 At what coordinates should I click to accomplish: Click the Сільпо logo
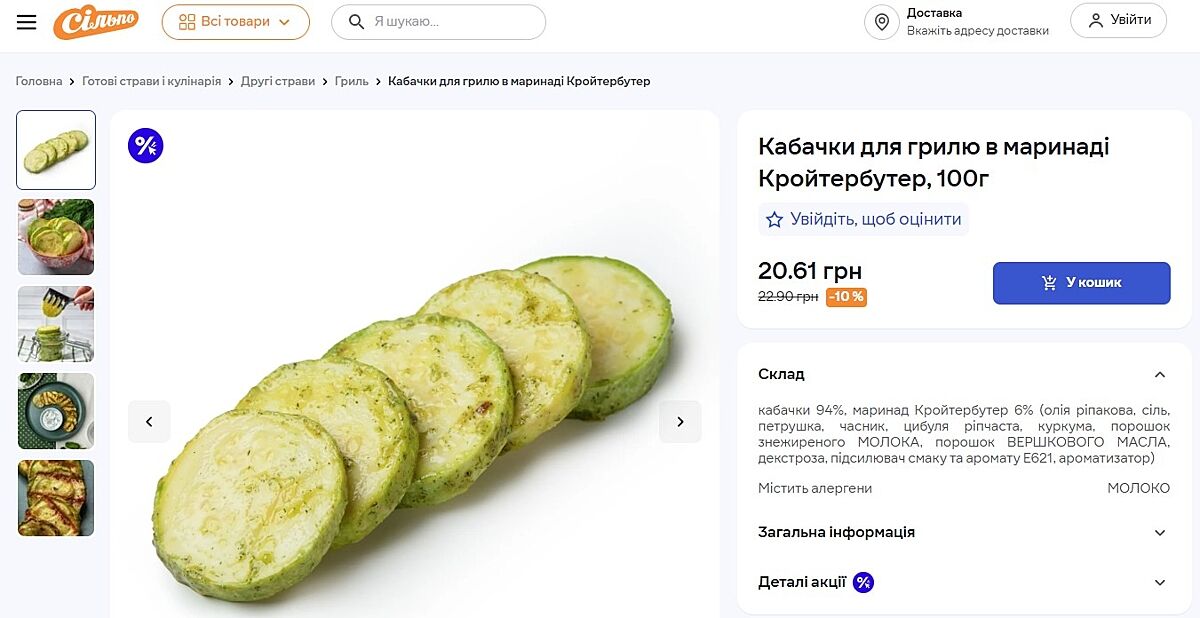95,22
